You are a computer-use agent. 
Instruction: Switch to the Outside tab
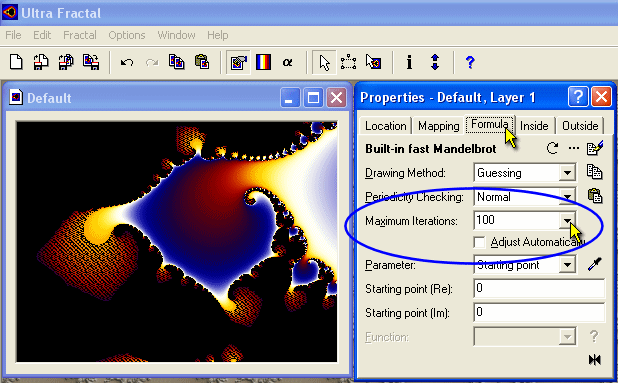coord(580,126)
